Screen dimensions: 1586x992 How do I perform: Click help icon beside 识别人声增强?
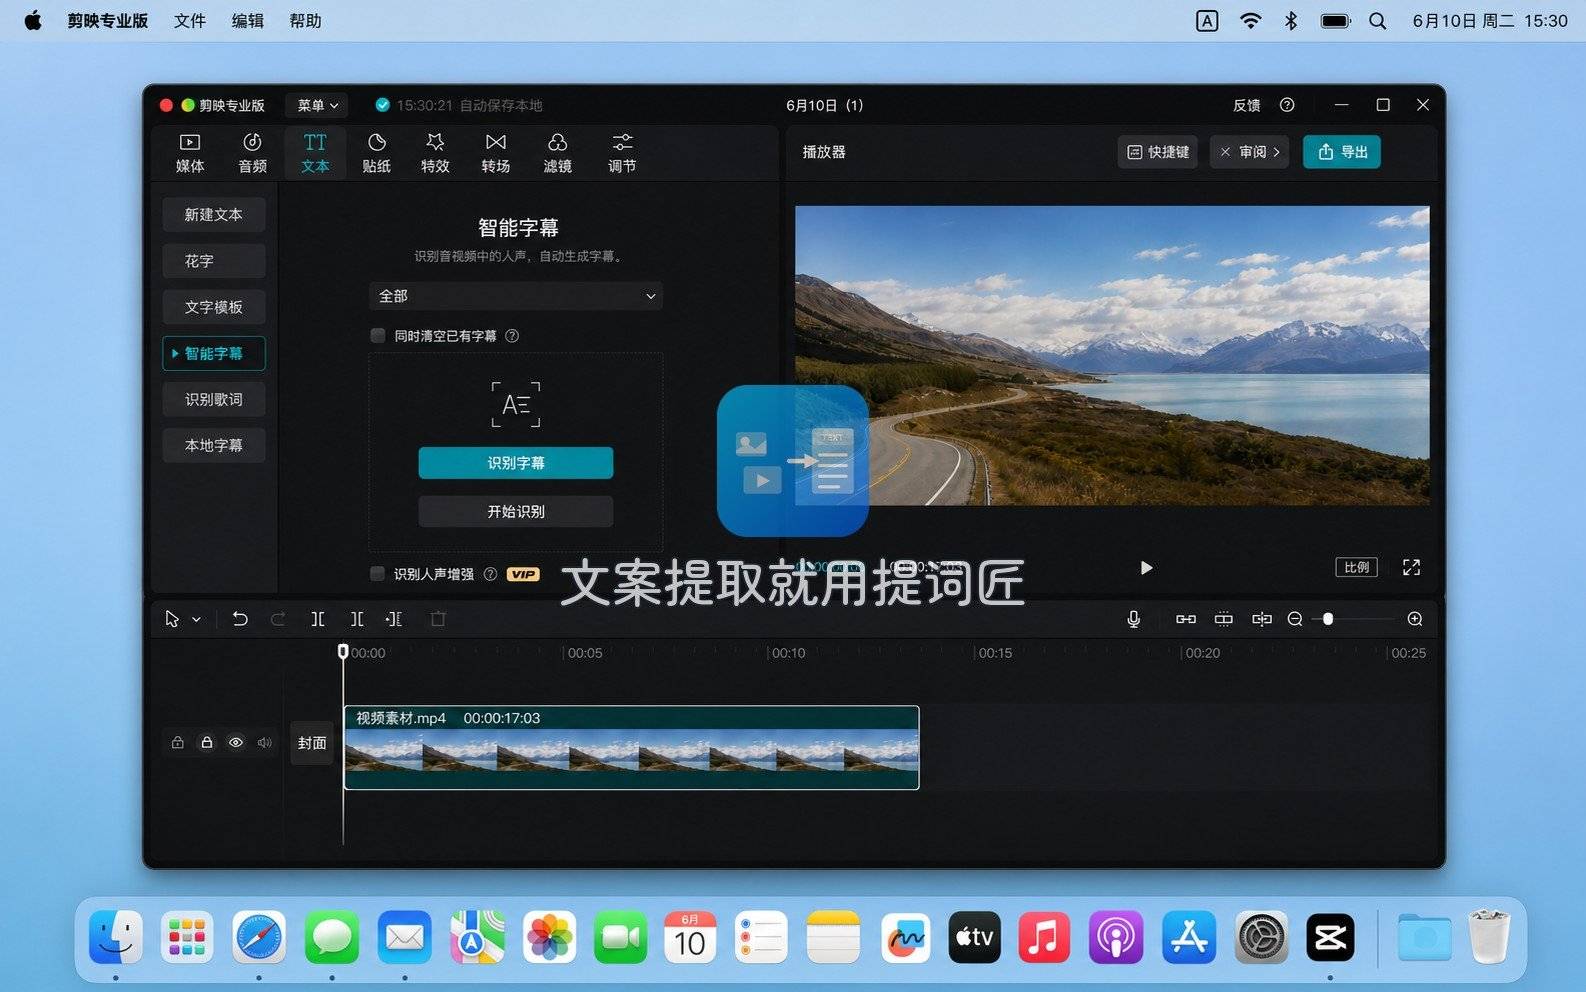pos(490,574)
